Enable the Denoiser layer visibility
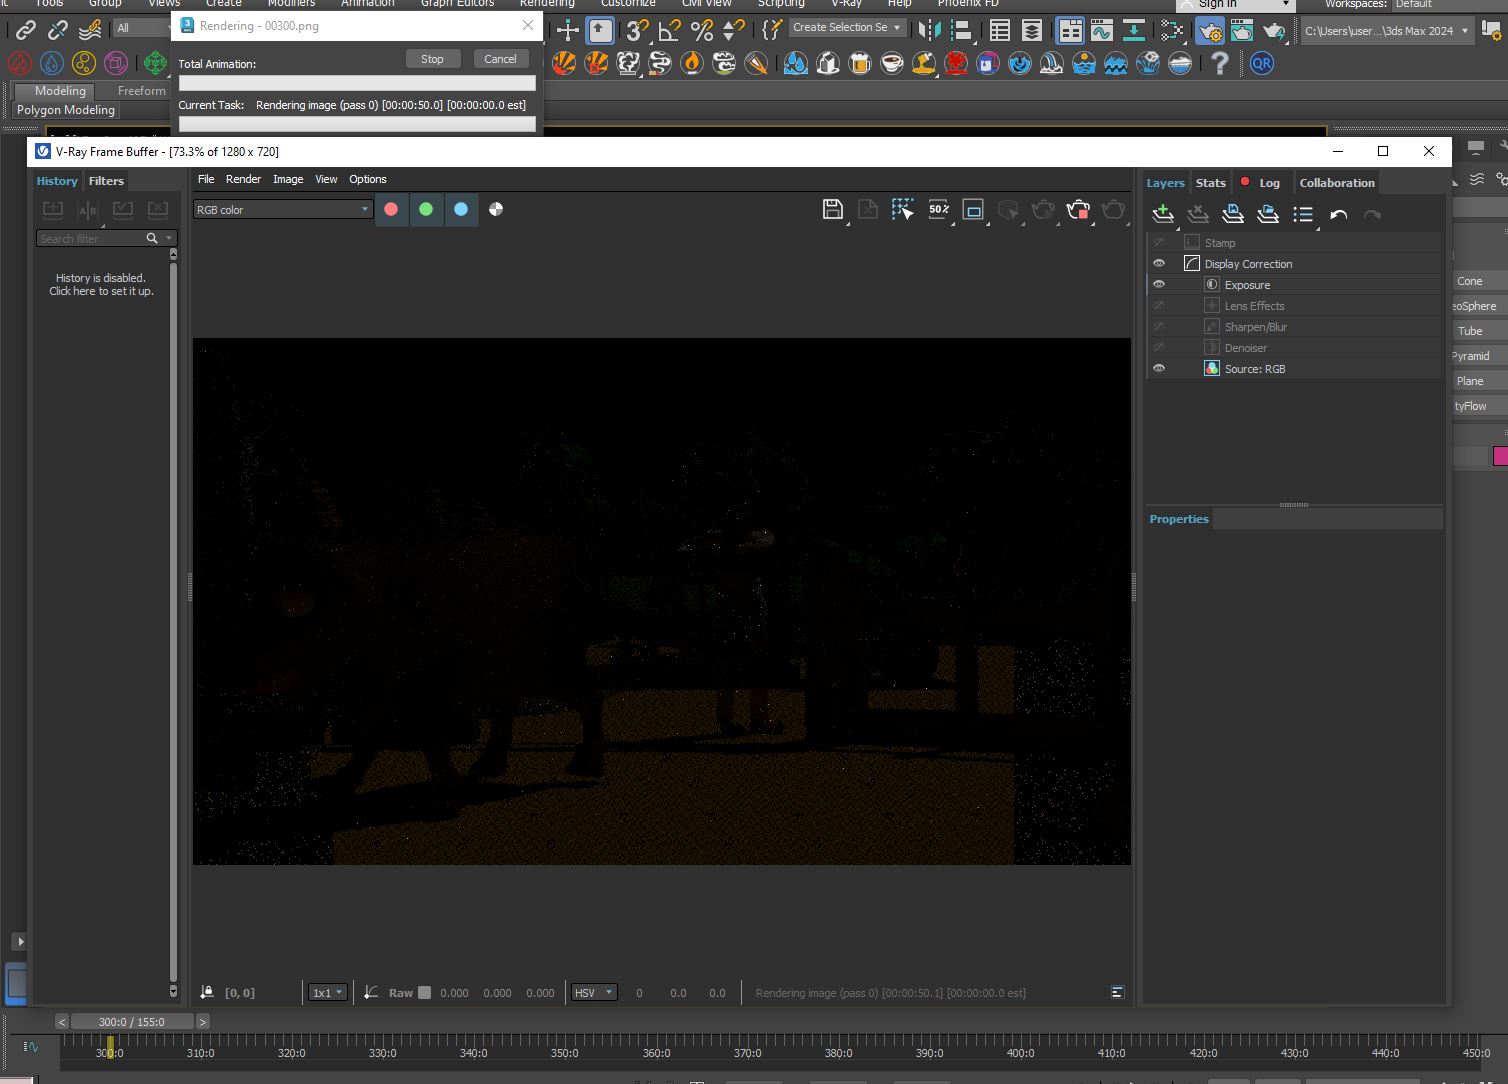Viewport: 1508px width, 1084px height. coord(1159,348)
